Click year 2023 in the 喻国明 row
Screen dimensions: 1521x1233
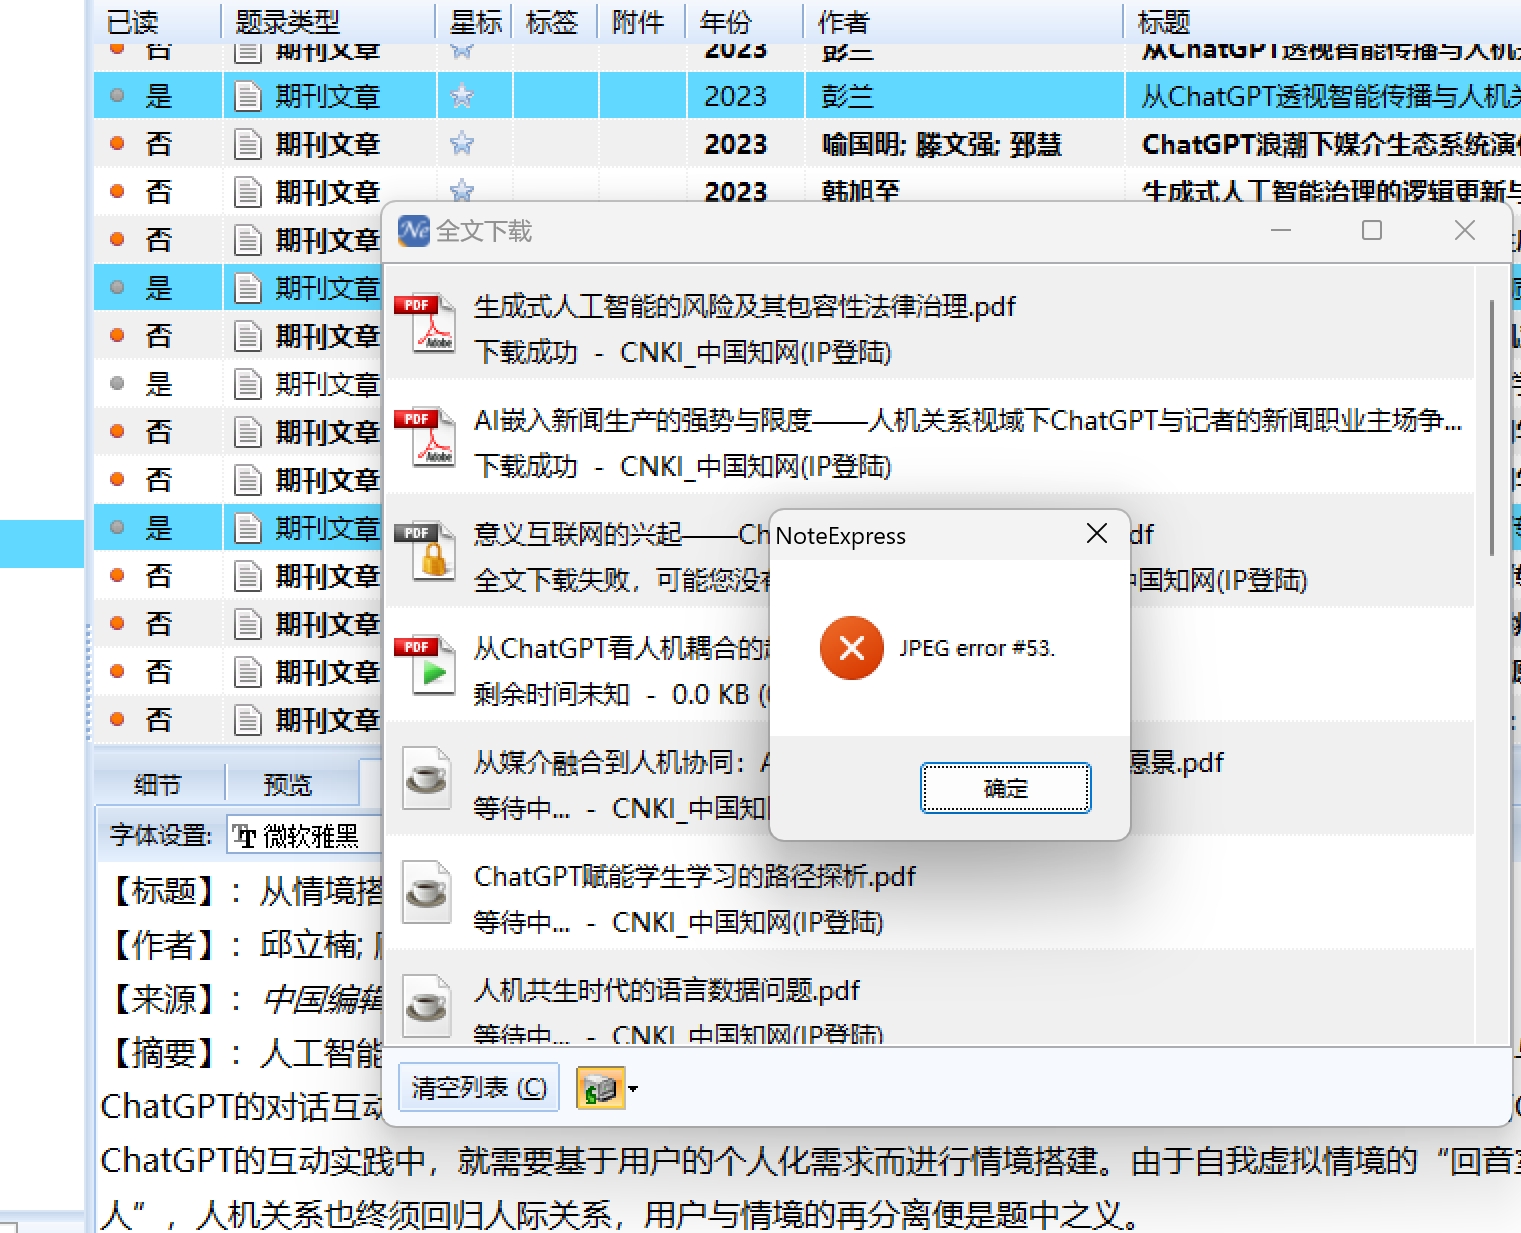(735, 144)
